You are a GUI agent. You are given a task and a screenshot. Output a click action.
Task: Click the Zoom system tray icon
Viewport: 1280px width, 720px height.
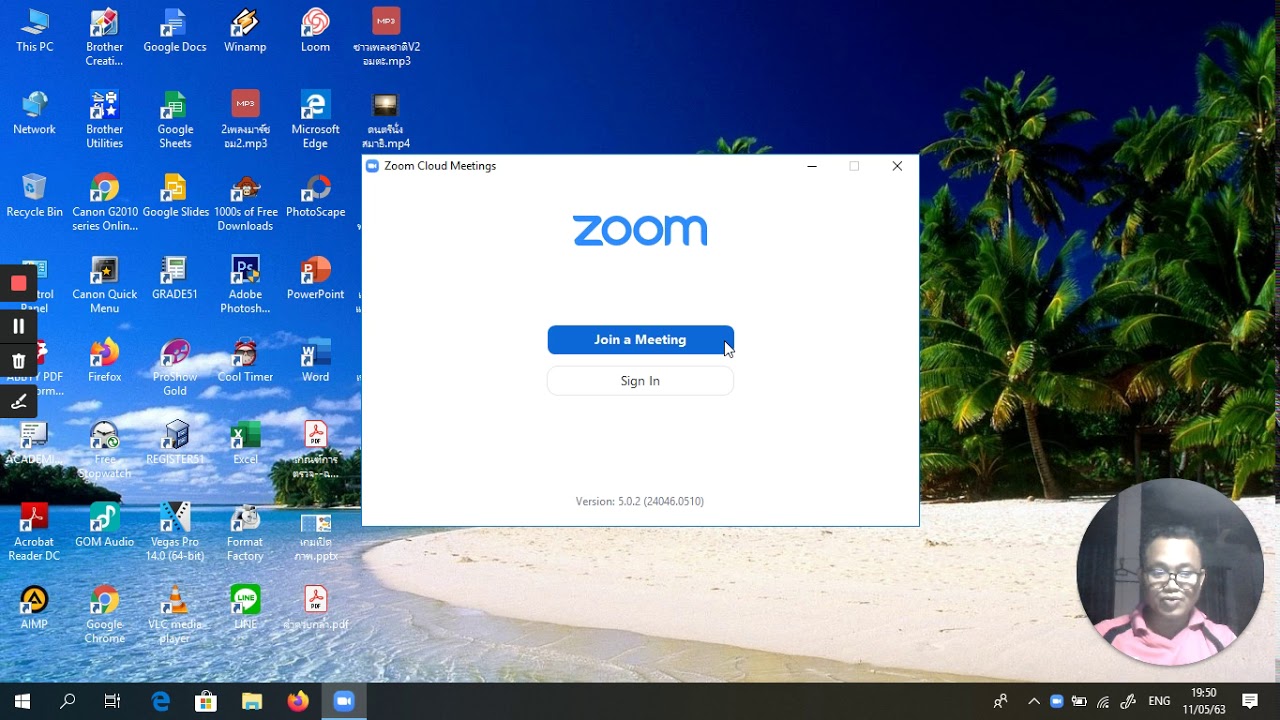[1057, 701]
